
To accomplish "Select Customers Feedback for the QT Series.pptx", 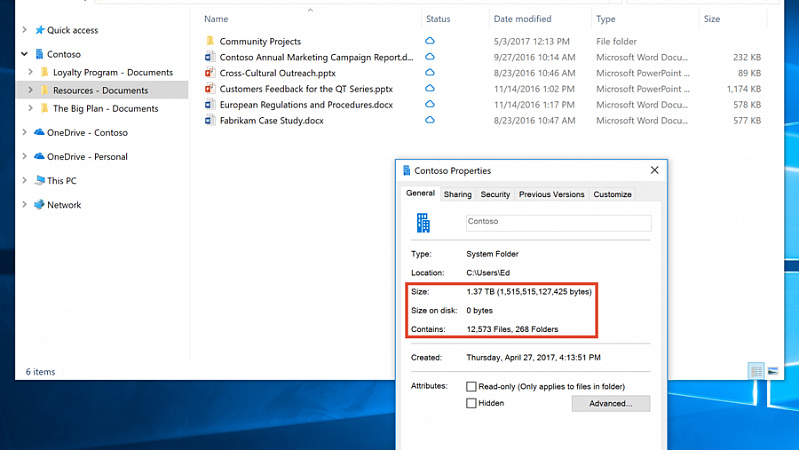I will click(306, 89).
